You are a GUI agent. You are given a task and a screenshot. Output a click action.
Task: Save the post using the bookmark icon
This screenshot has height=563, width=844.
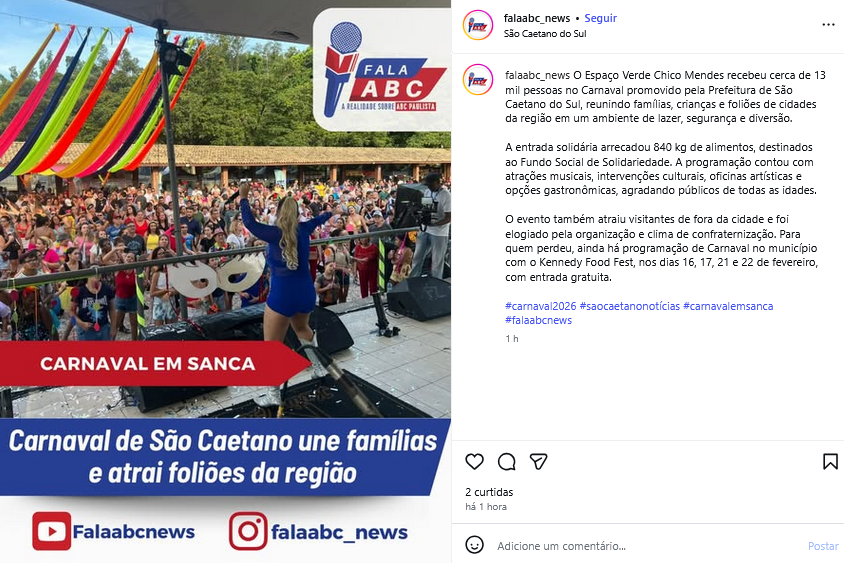pyautogui.click(x=830, y=461)
